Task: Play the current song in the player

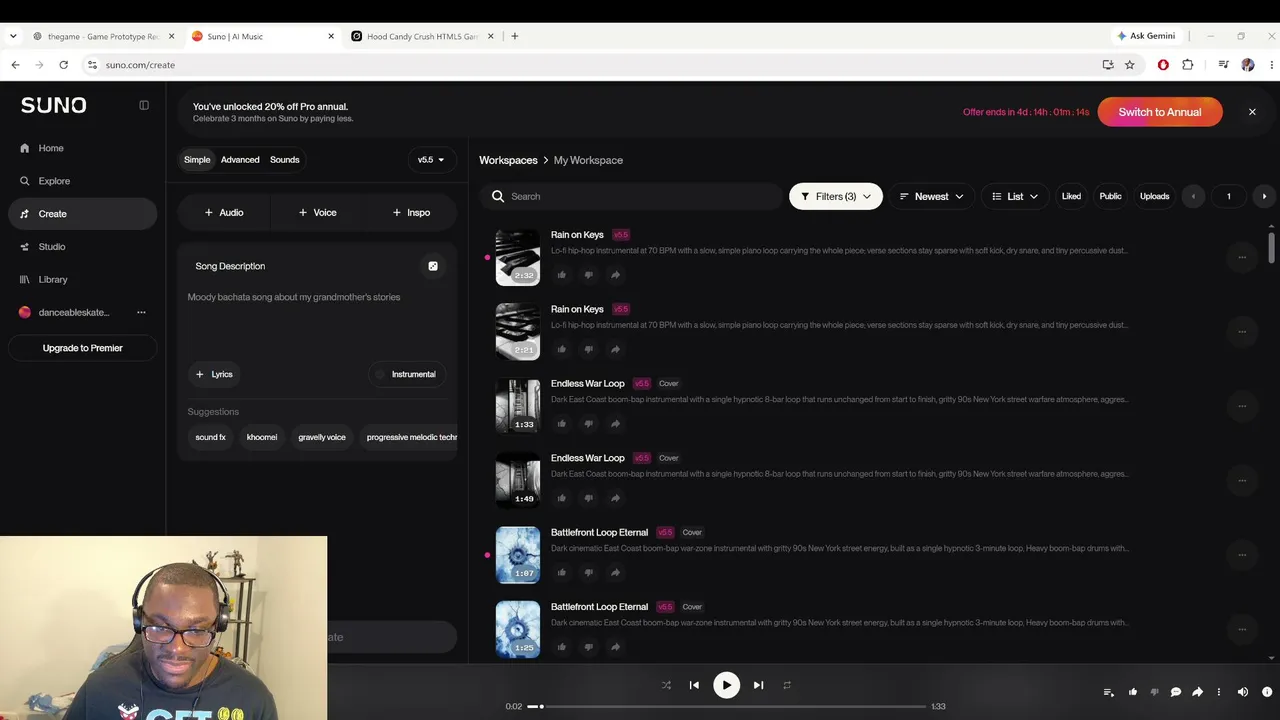Action: tap(726, 685)
